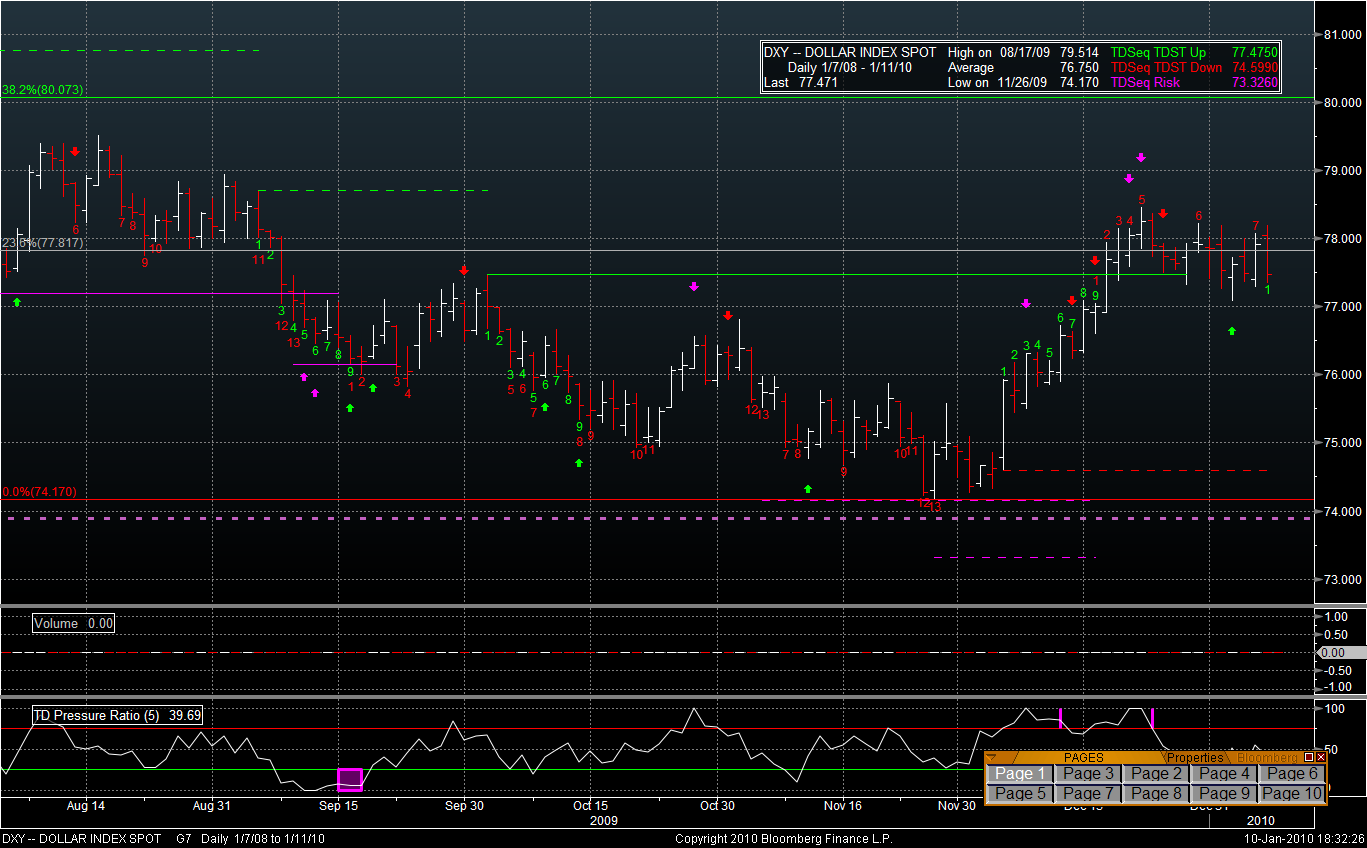Maximize the floating PAGES panel
Image resolution: width=1367 pixels, height=848 pixels.
tap(1309, 758)
